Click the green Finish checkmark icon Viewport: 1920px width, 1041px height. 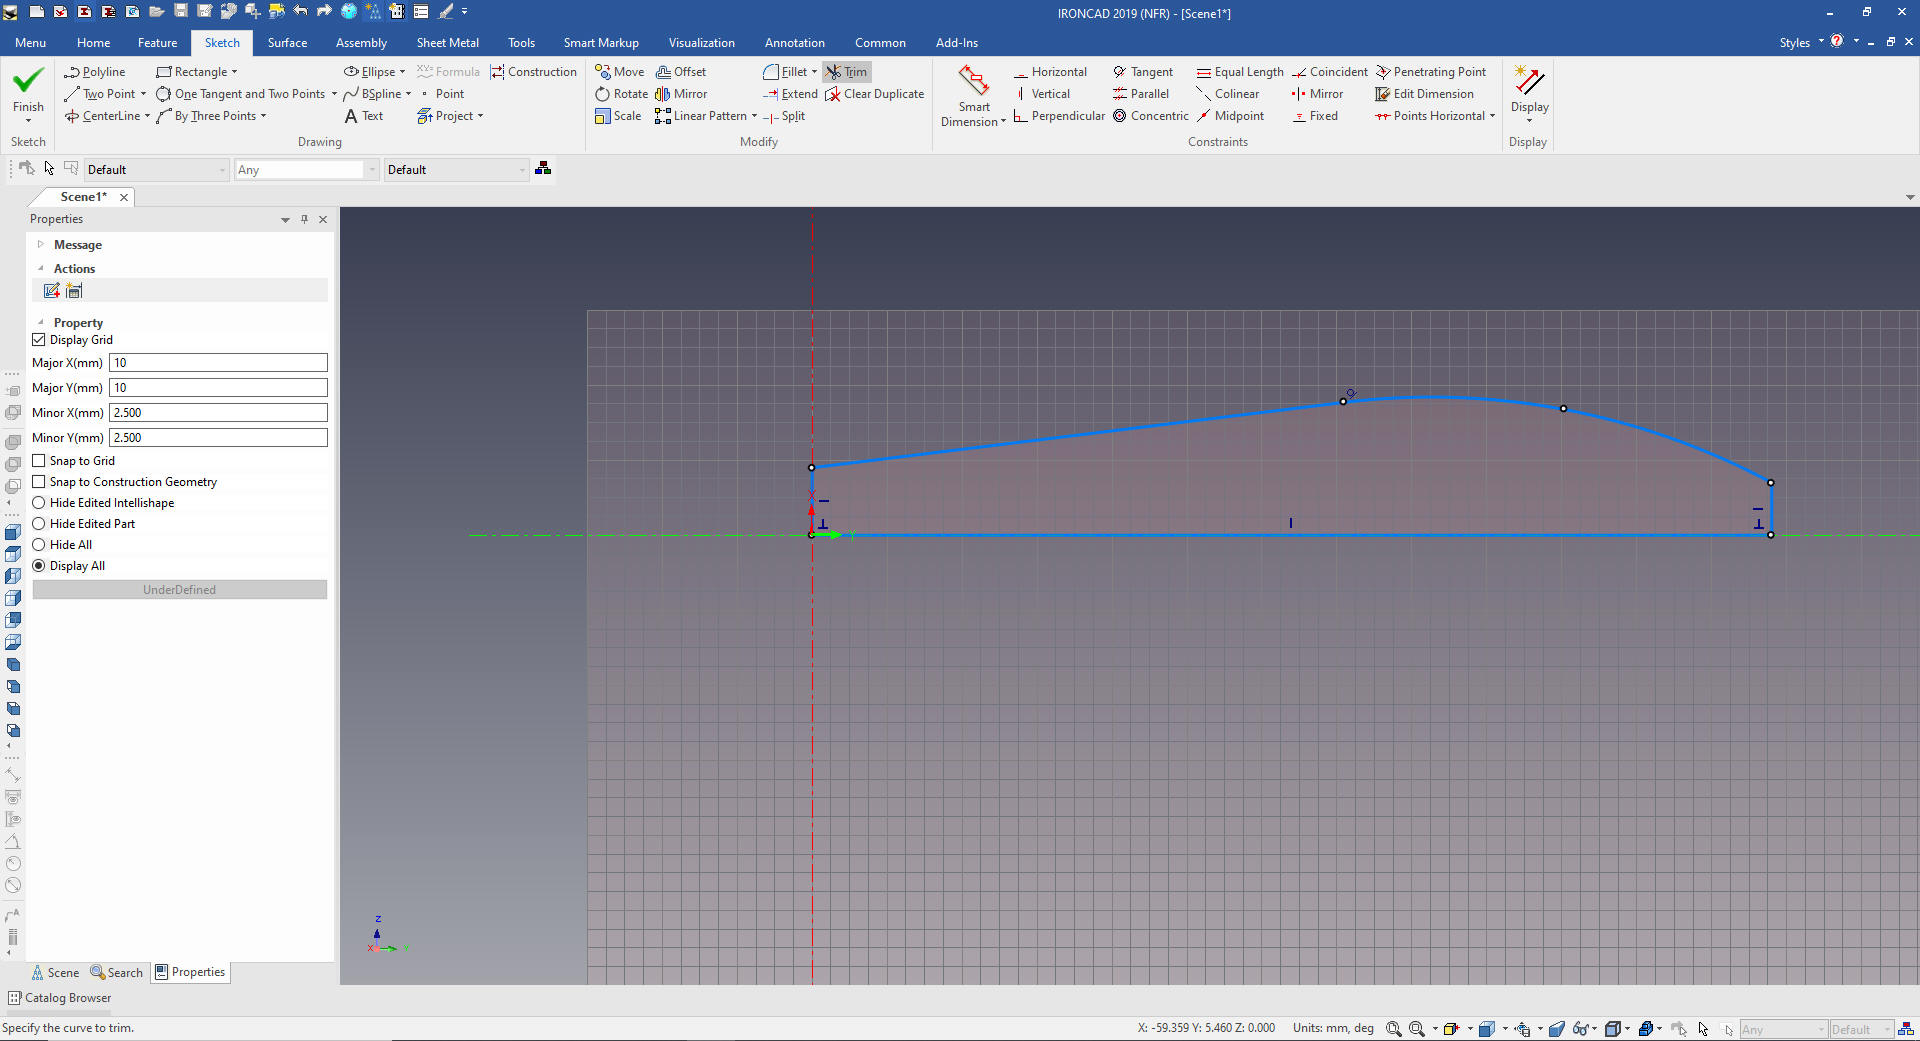(x=28, y=81)
